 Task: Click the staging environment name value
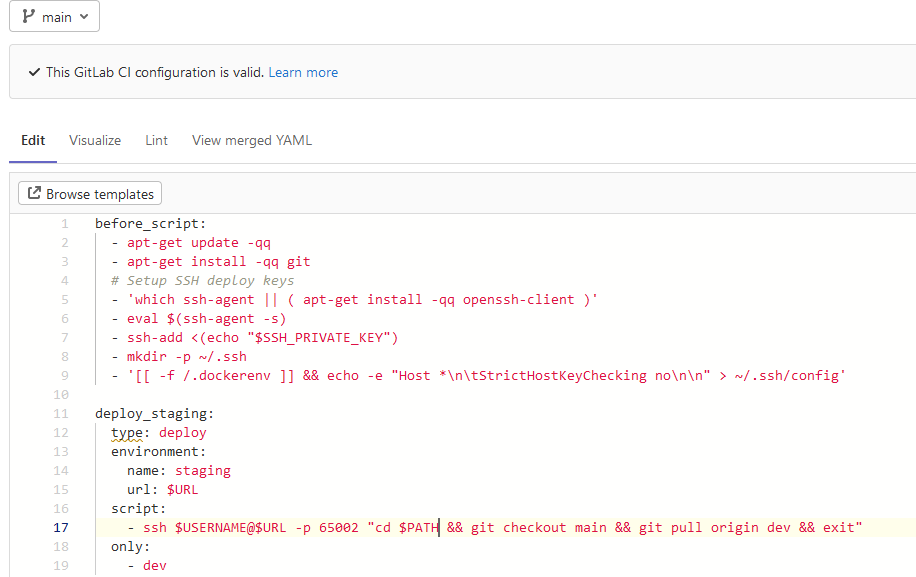point(202,470)
